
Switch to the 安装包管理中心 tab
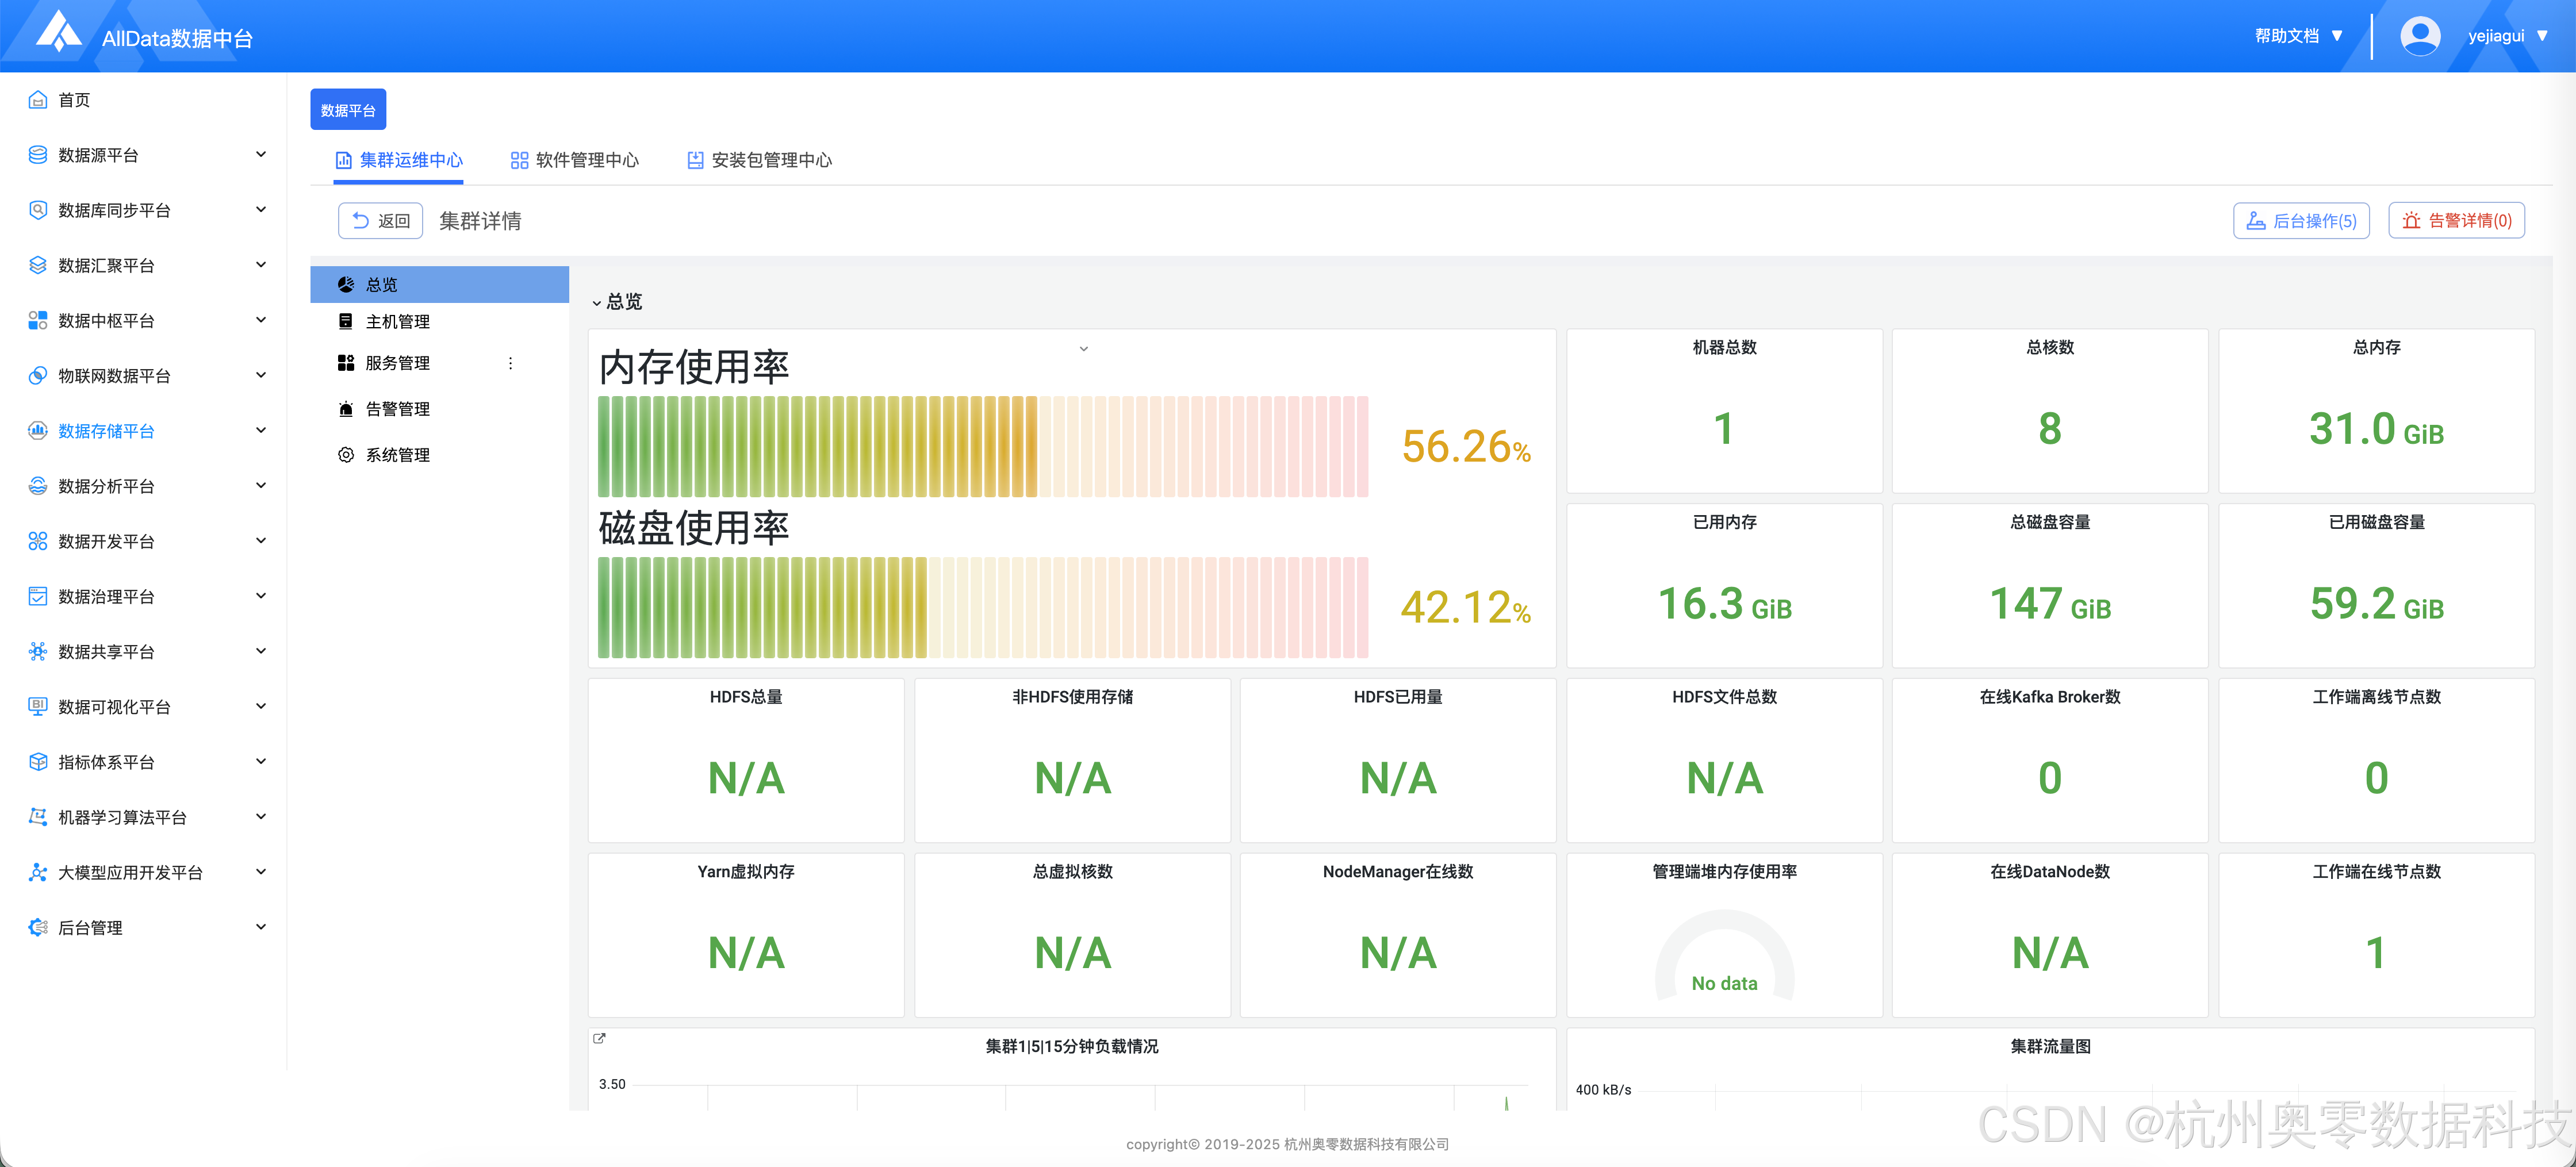click(760, 160)
